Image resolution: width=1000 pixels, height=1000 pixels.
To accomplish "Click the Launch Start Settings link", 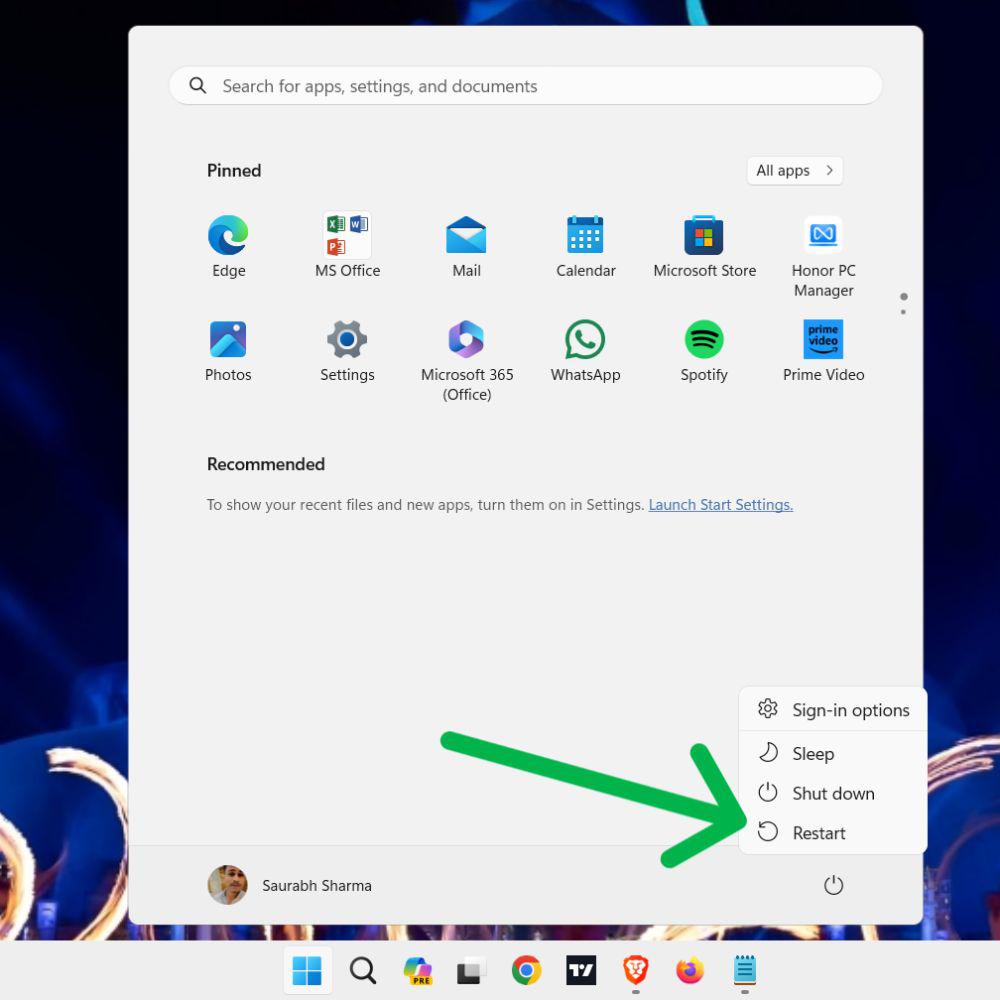I will pyautogui.click(x=721, y=504).
